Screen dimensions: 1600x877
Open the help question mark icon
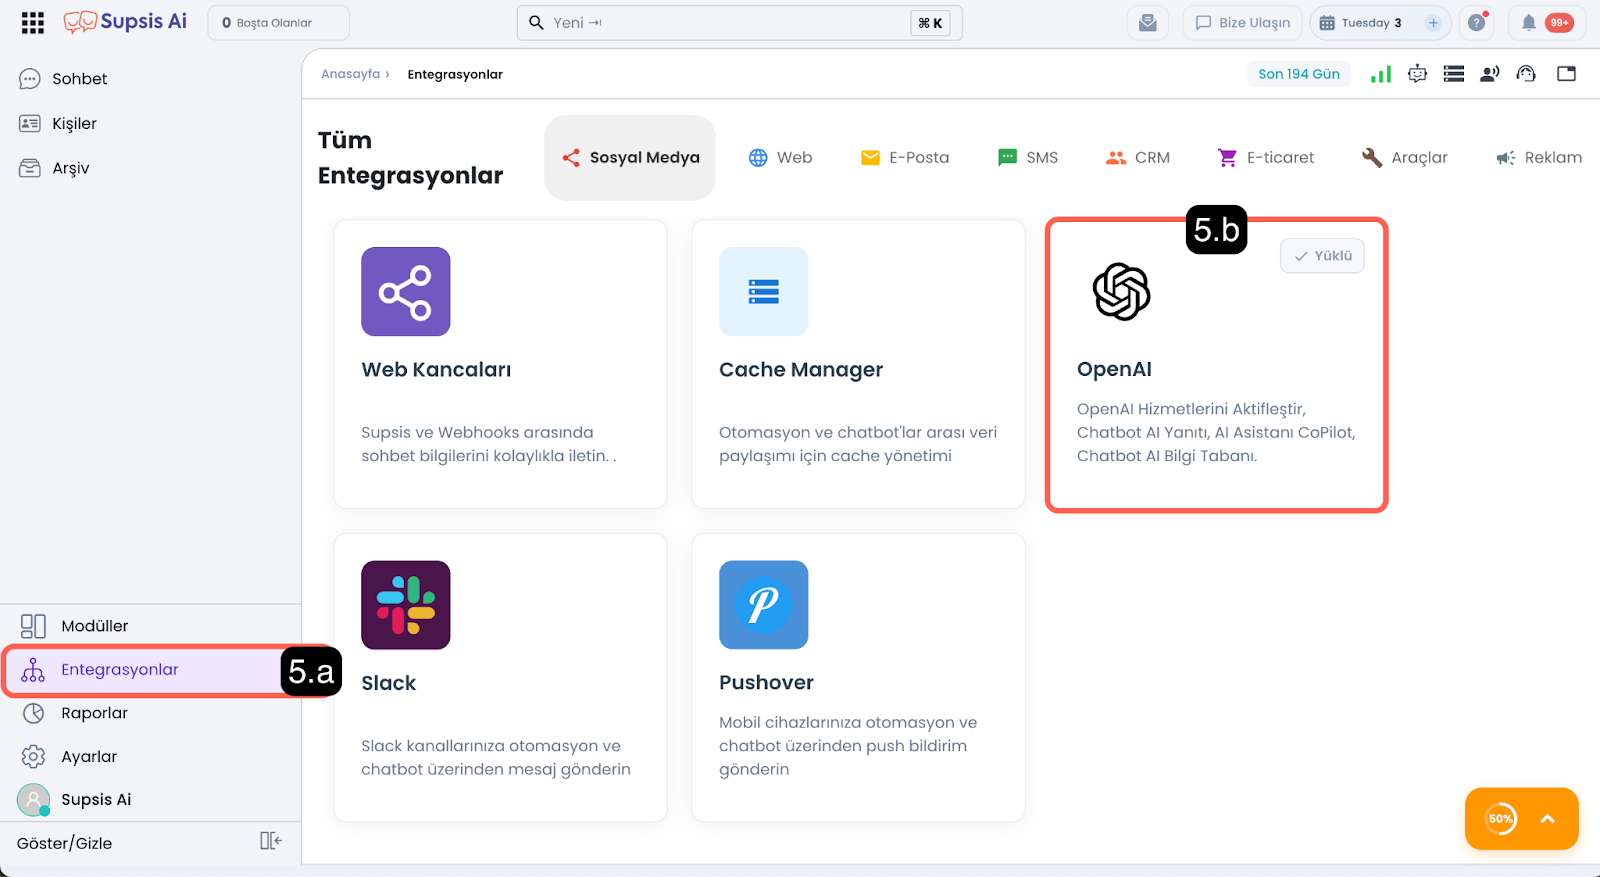[1476, 23]
